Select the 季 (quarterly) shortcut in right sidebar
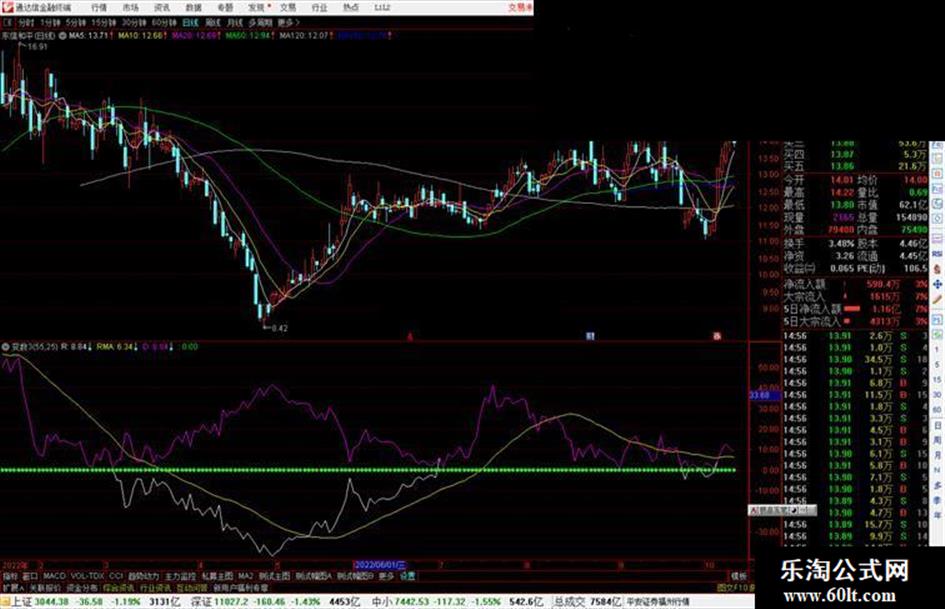945x609 pixels. point(937,500)
